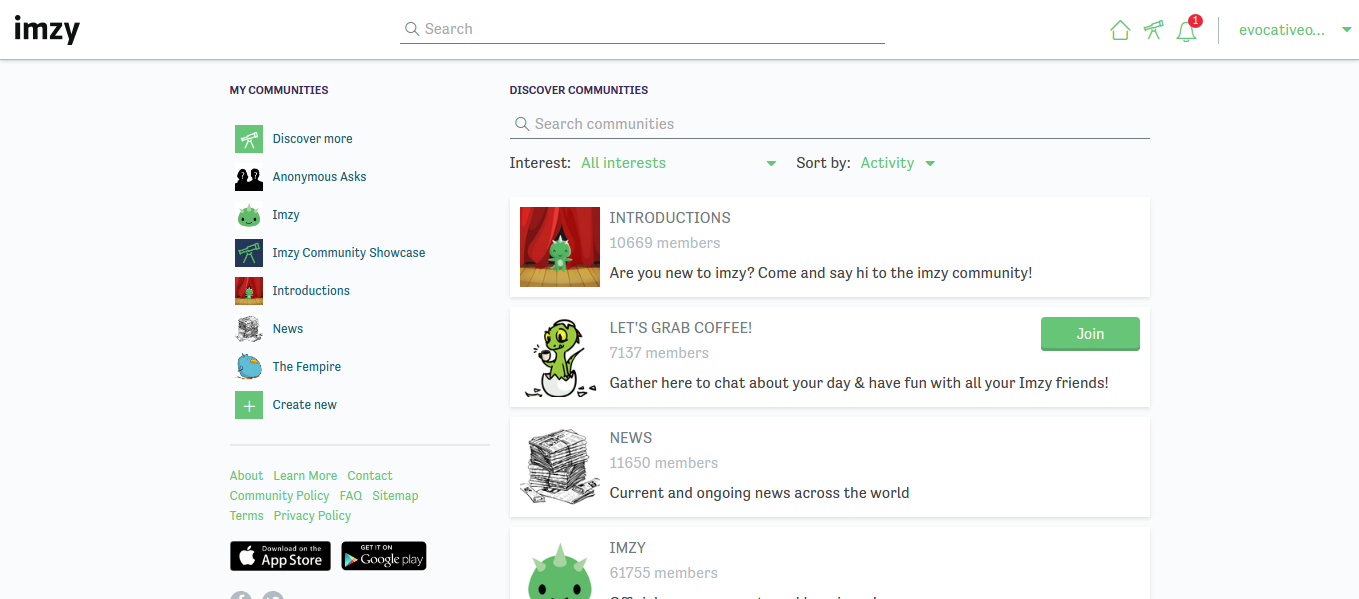The width and height of the screenshot is (1359, 599).
Task: Open the IMZY green dragon thumbnail
Action: (x=560, y=568)
